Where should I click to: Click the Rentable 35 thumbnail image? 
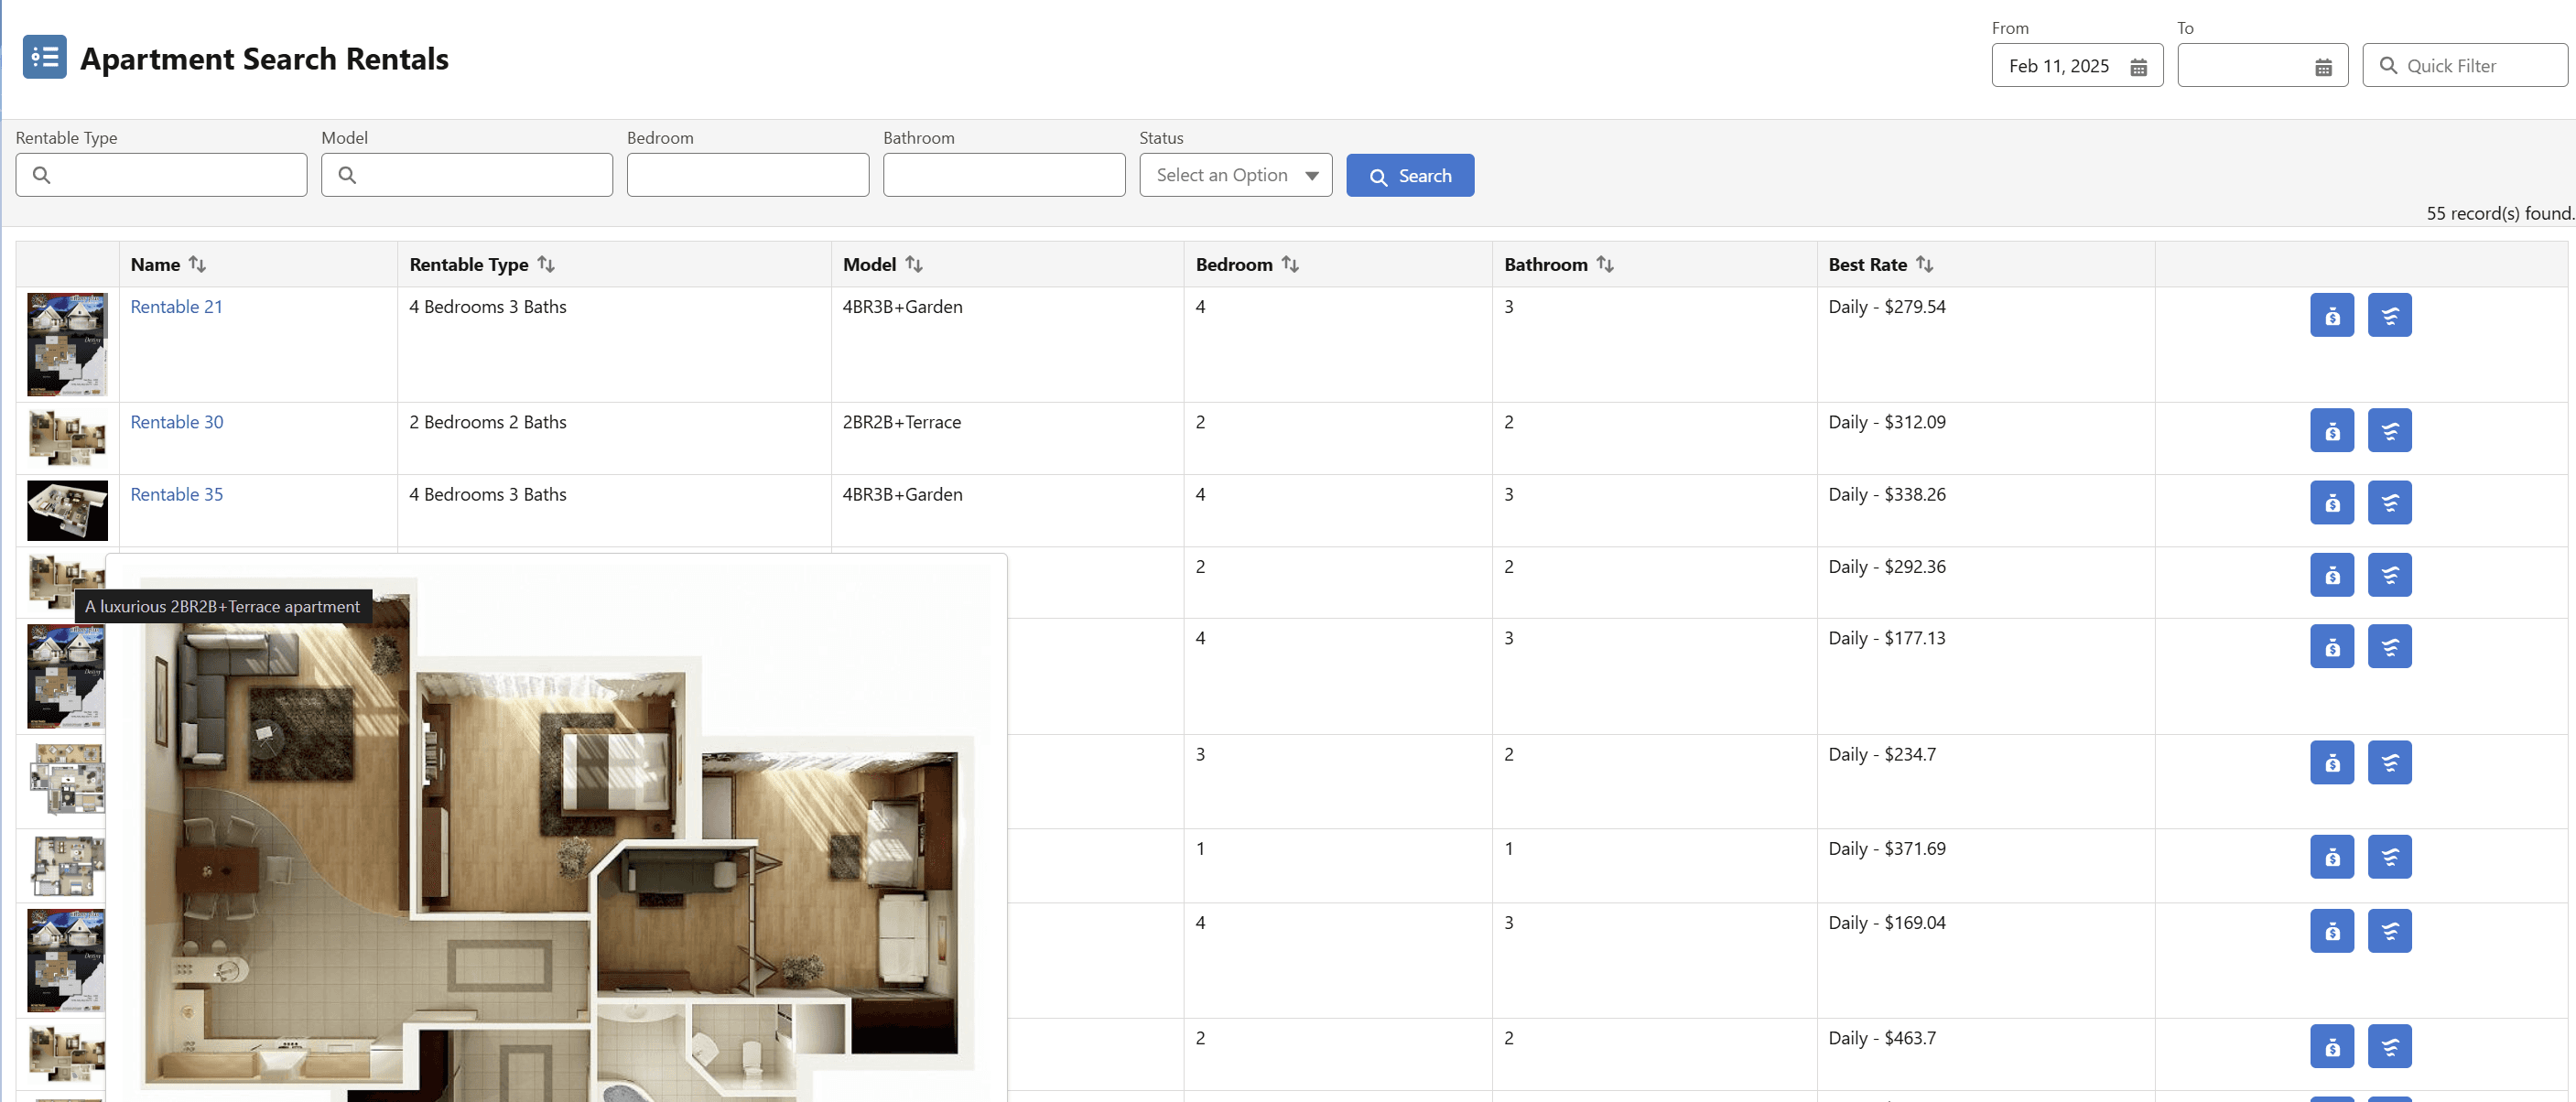tap(67, 510)
